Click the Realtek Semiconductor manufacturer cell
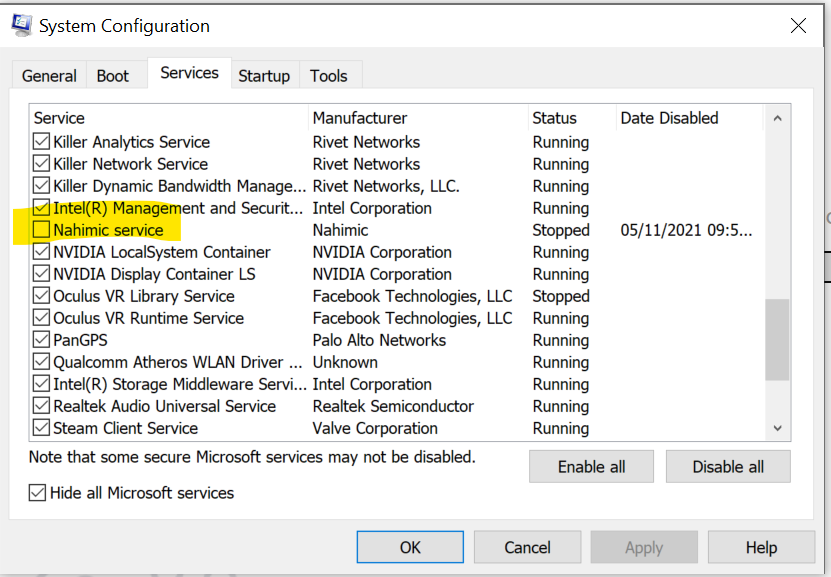The width and height of the screenshot is (831, 577). [x=393, y=406]
